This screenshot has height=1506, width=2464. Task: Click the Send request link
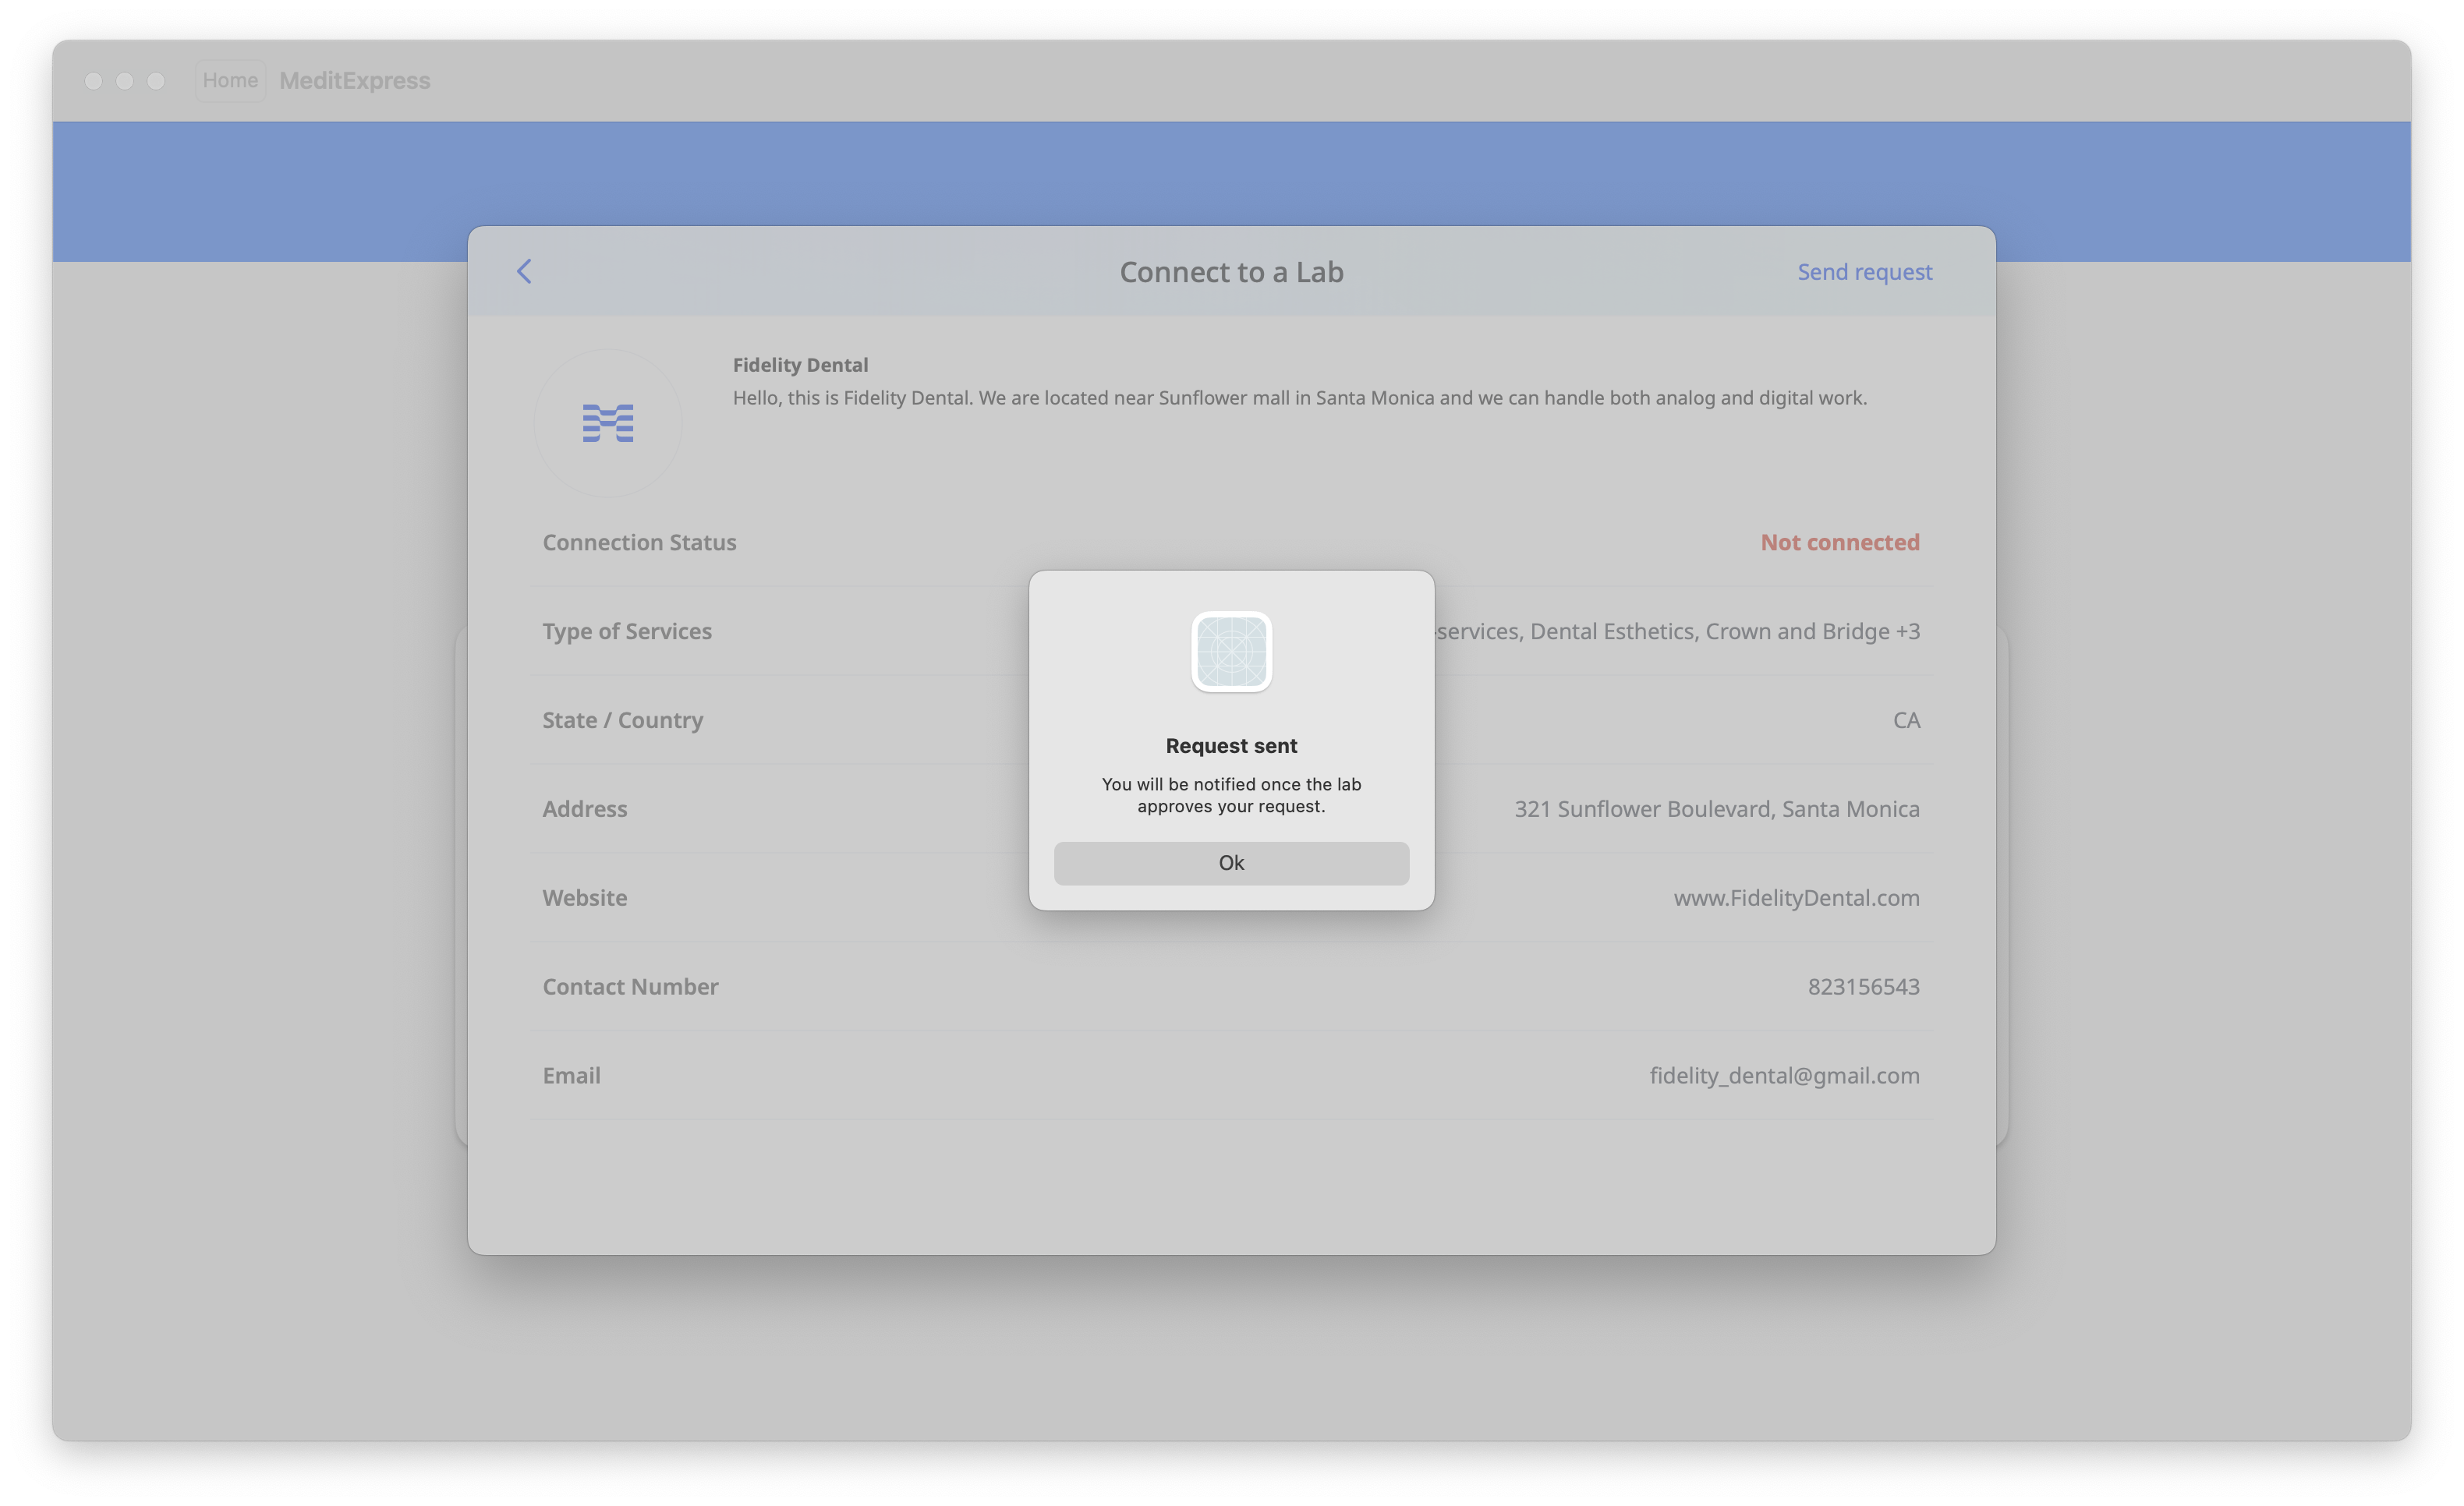click(x=1864, y=271)
